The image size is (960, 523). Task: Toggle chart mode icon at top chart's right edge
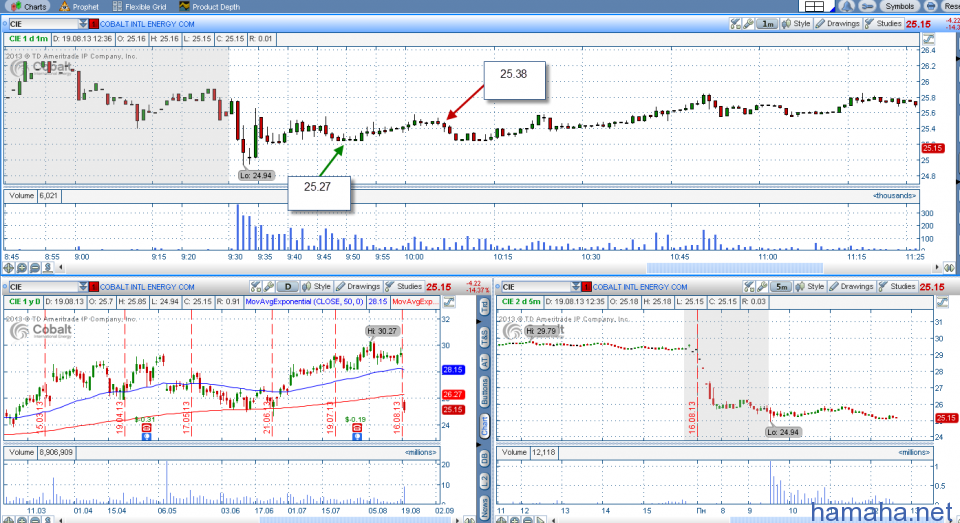(x=929, y=39)
